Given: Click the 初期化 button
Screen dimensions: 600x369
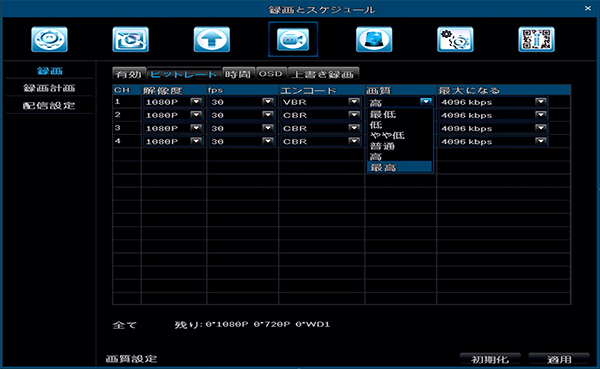Looking at the screenshot, I should point(490,359).
